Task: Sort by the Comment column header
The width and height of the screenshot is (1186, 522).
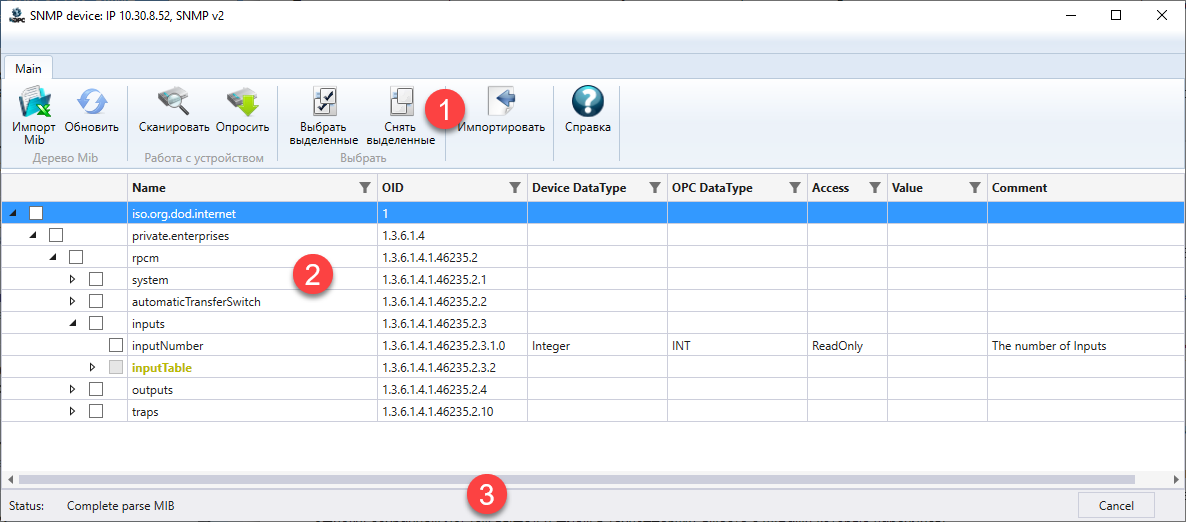Action: pyautogui.click(x=1019, y=188)
